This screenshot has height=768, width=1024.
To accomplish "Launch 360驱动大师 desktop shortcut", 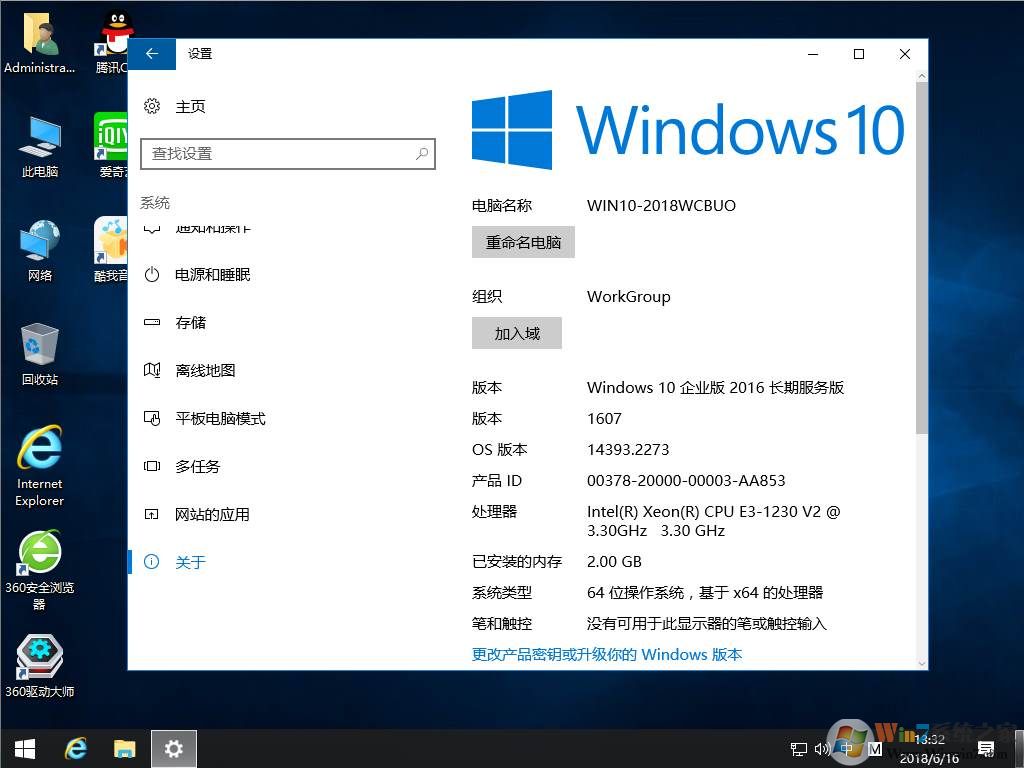I will 40,666.
